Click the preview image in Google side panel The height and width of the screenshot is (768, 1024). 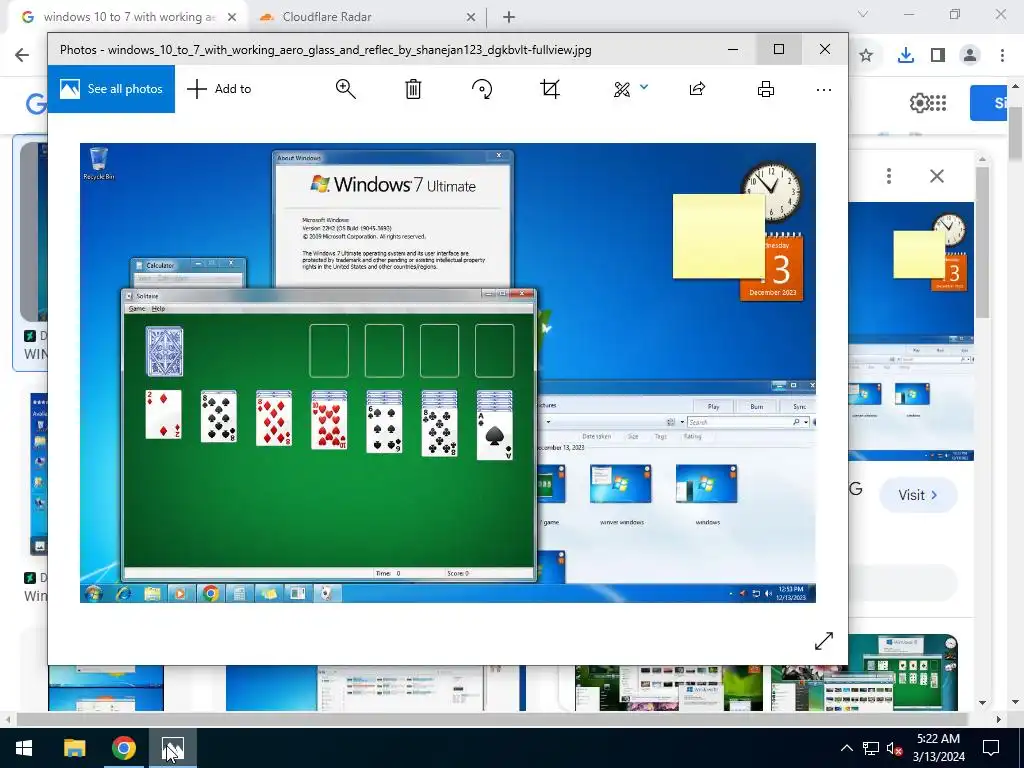[911, 332]
